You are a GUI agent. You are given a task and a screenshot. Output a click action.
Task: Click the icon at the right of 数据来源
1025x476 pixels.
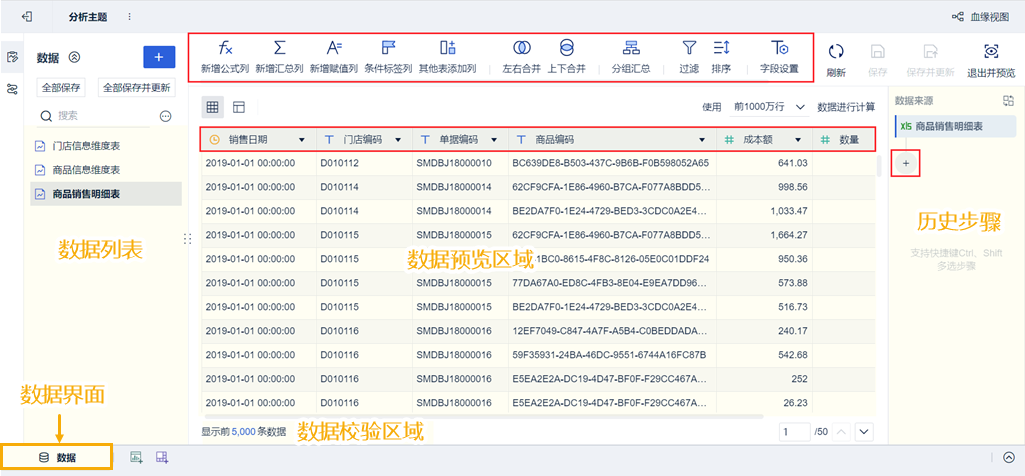[1008, 101]
